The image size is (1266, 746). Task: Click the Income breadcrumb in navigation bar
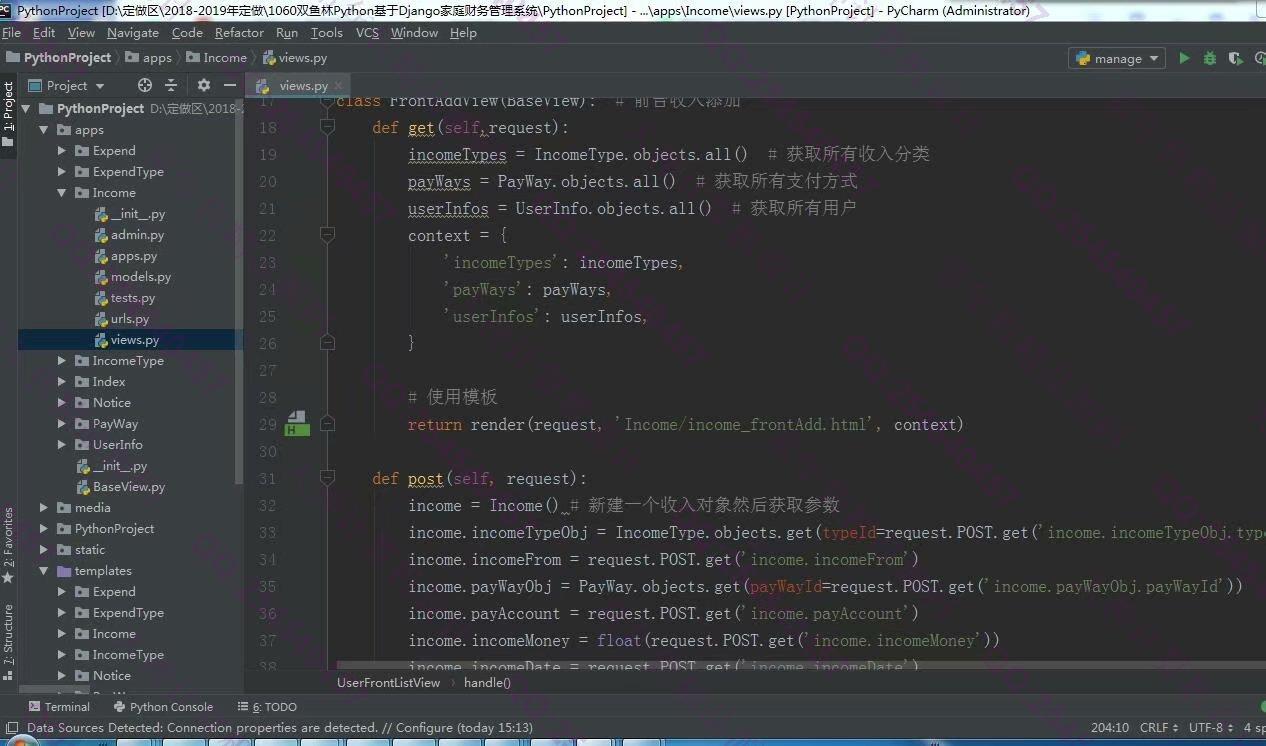click(x=216, y=58)
